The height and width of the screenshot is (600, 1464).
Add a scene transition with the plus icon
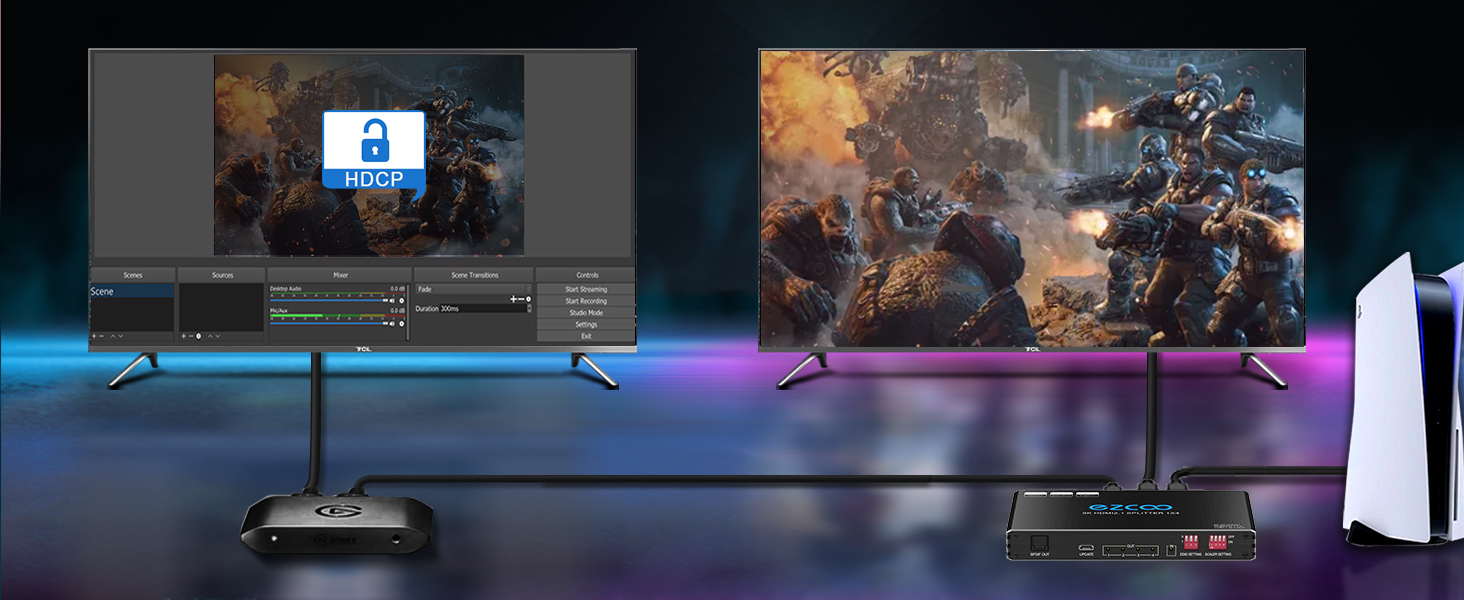tap(513, 299)
